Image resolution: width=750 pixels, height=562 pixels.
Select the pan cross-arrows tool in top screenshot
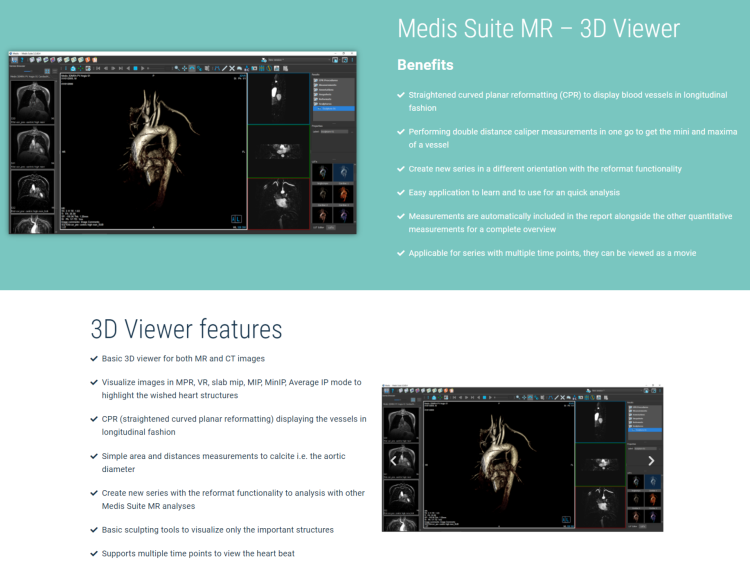click(x=184, y=68)
